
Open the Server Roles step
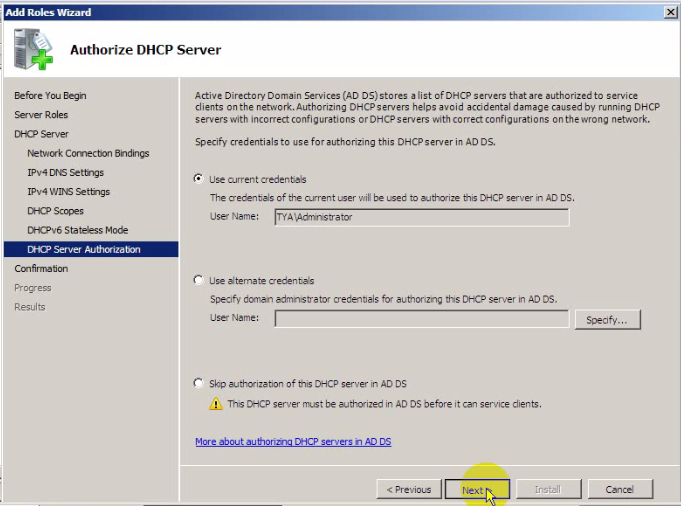tap(41, 115)
